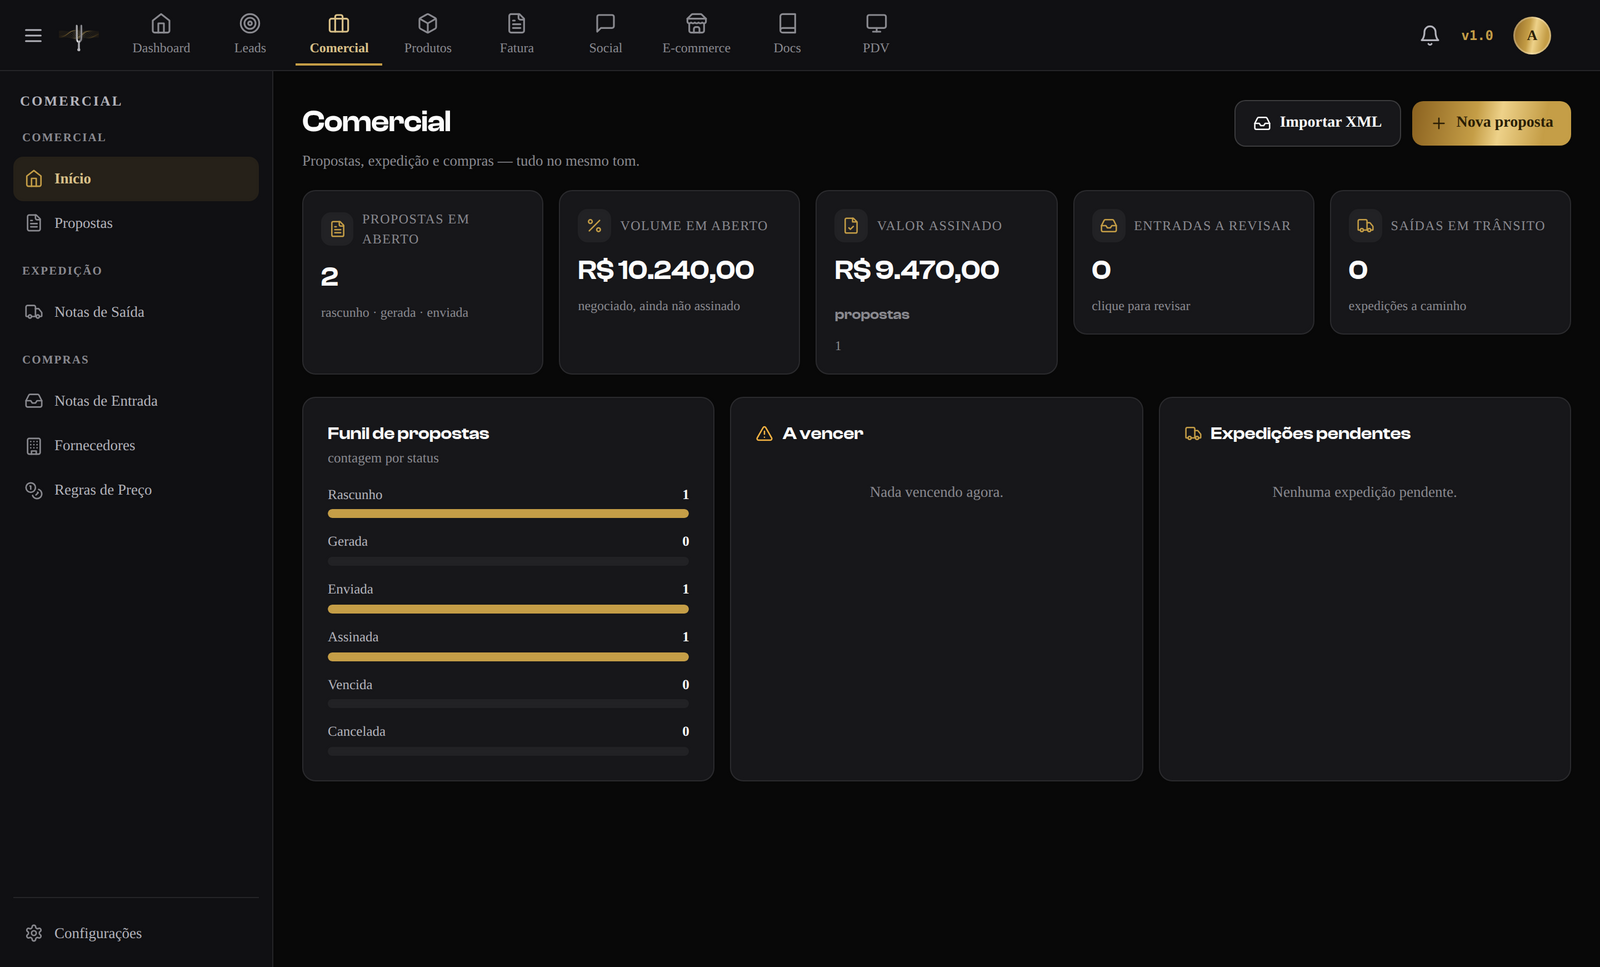Screen dimensions: 1600x967
Task: Click the Nova proposta button
Action: [1491, 123]
